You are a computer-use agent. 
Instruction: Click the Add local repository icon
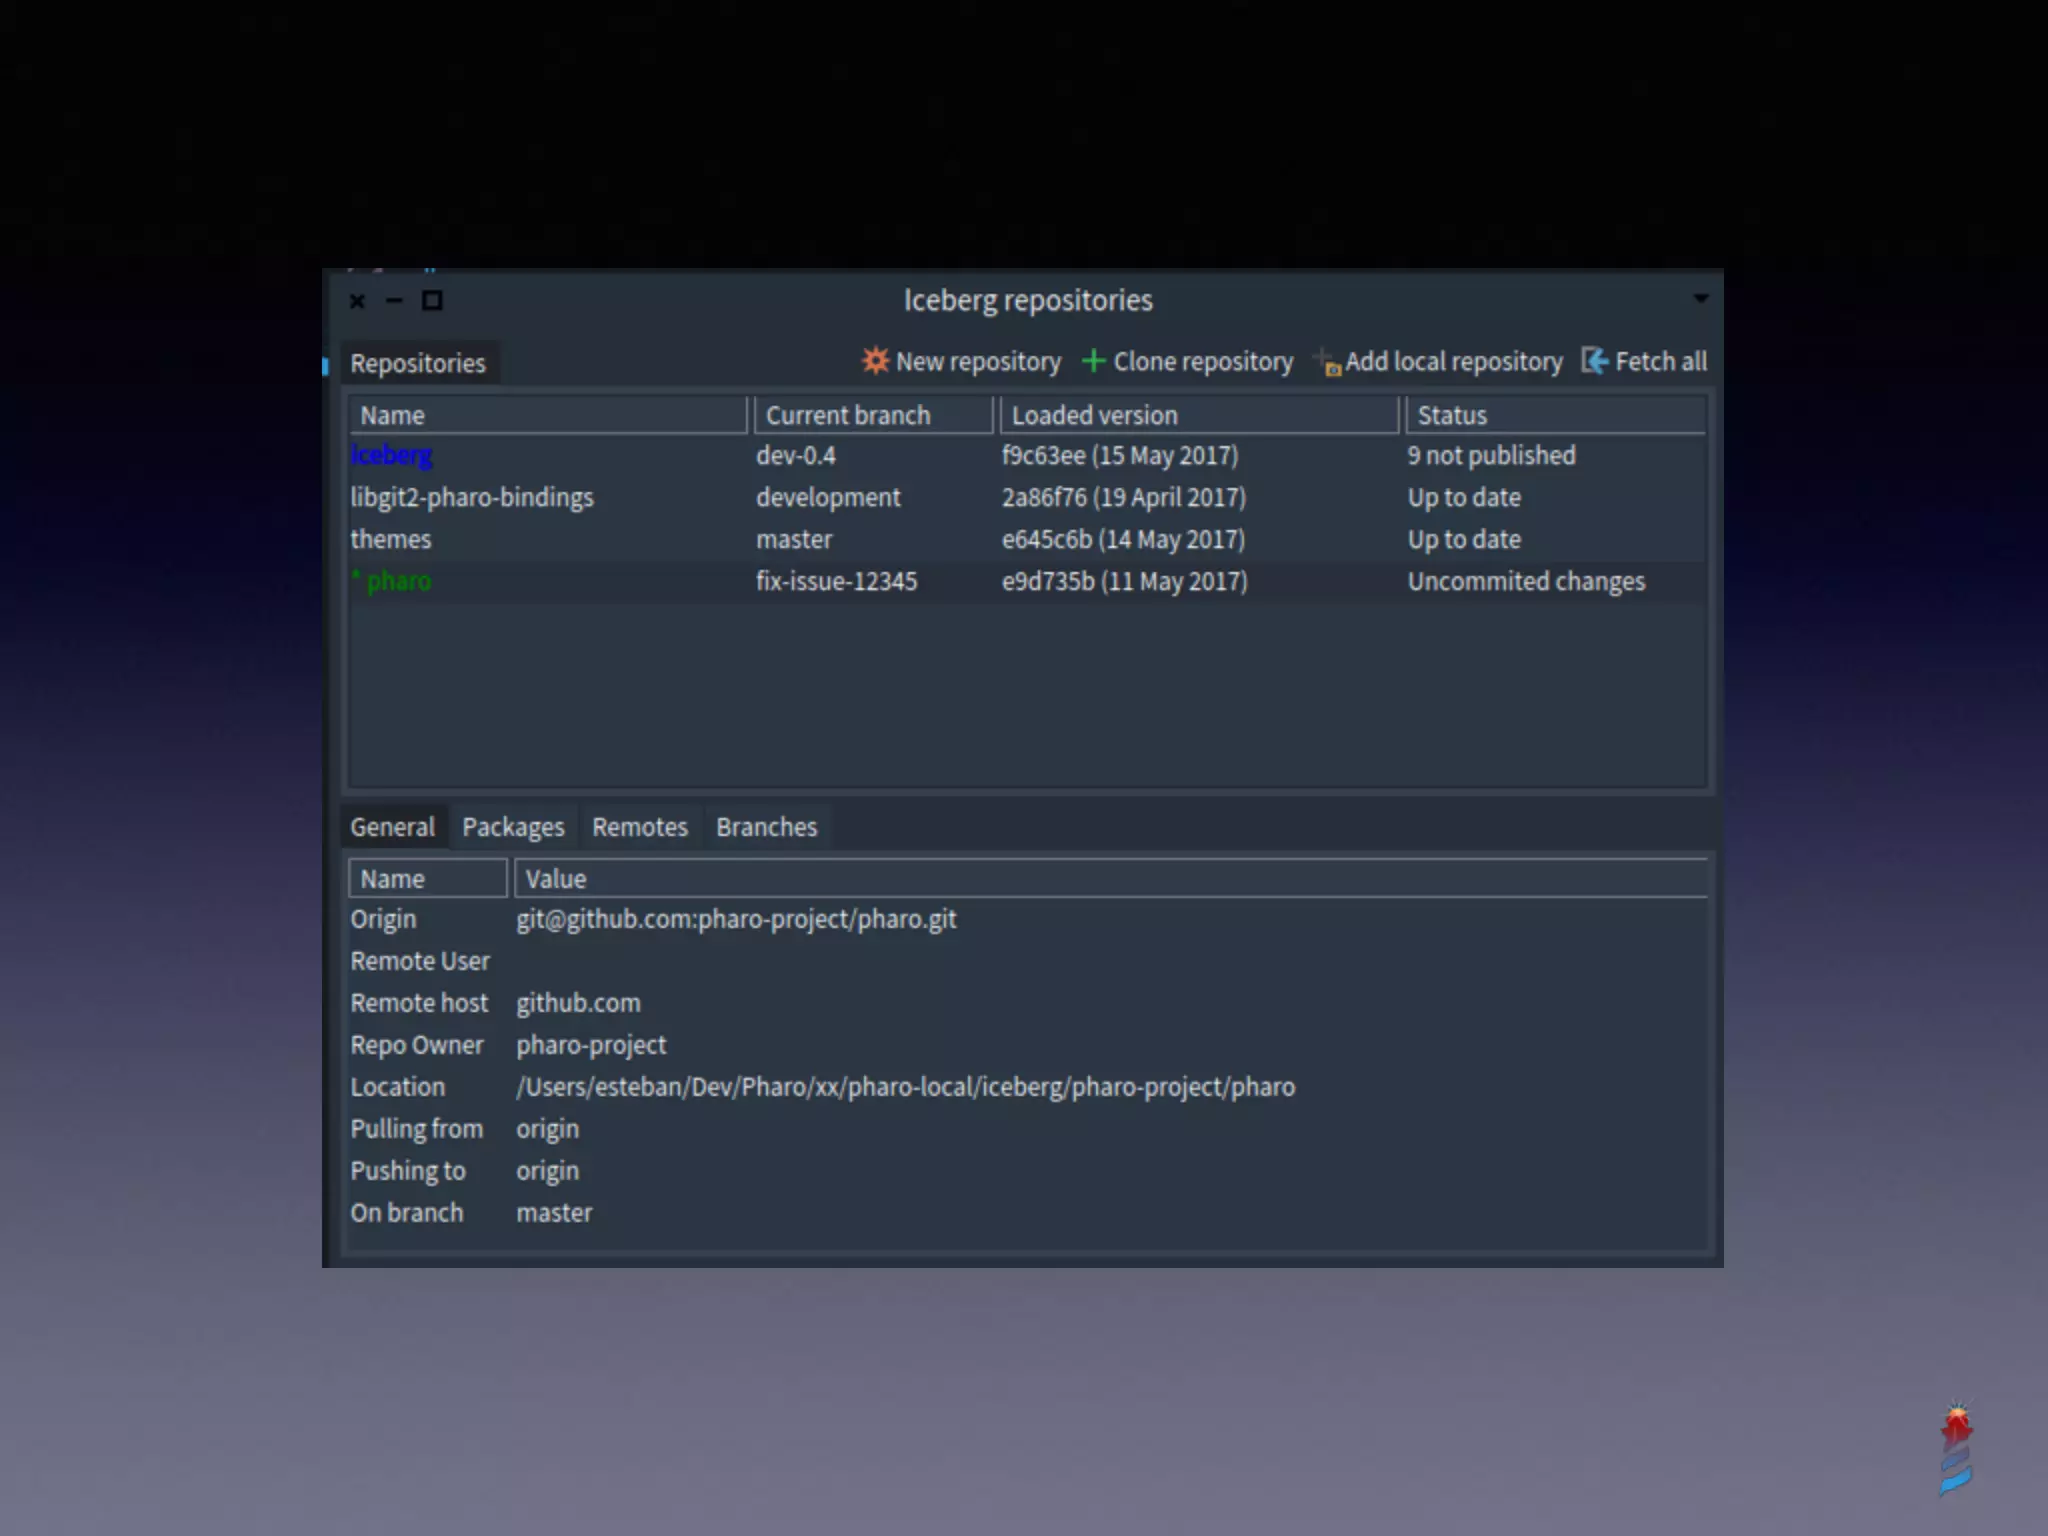1327,362
